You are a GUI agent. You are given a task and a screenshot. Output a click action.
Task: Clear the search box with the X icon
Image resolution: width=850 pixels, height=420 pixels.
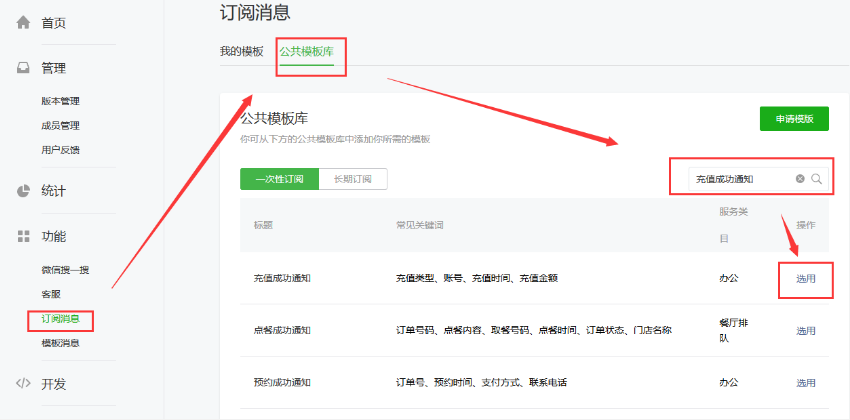point(800,179)
